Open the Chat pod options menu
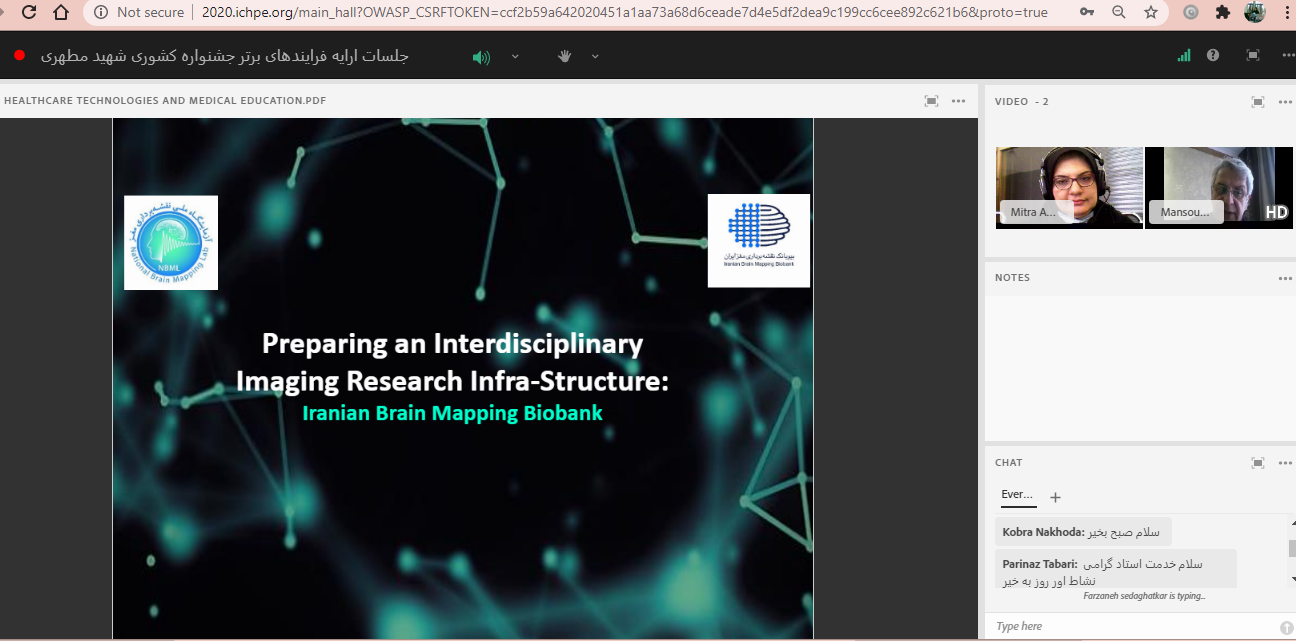Image resolution: width=1296 pixels, height=641 pixels. click(x=1285, y=463)
